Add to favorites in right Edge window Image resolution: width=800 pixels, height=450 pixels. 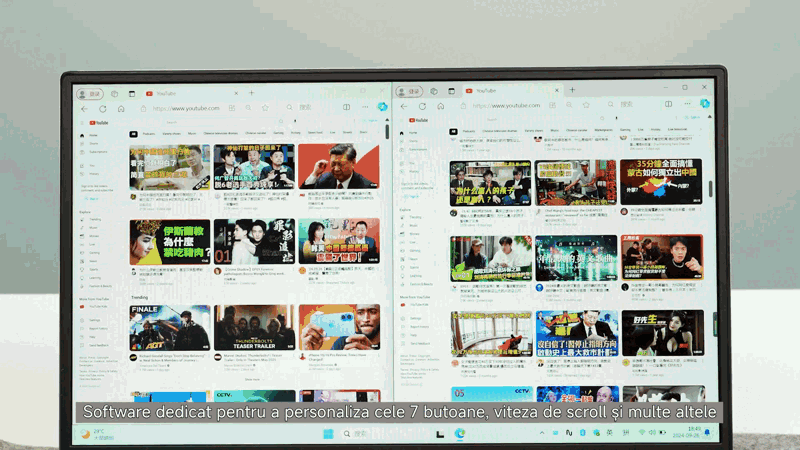pyautogui.click(x=586, y=105)
